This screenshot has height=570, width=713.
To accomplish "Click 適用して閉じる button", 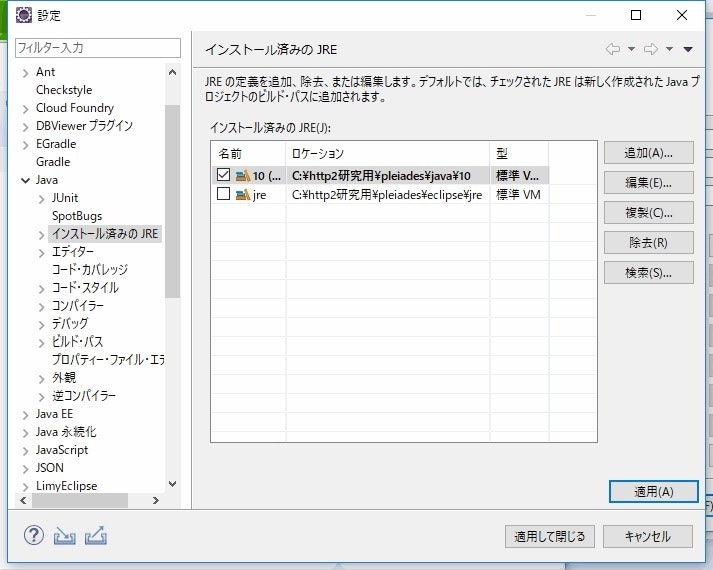I will click(549, 537).
